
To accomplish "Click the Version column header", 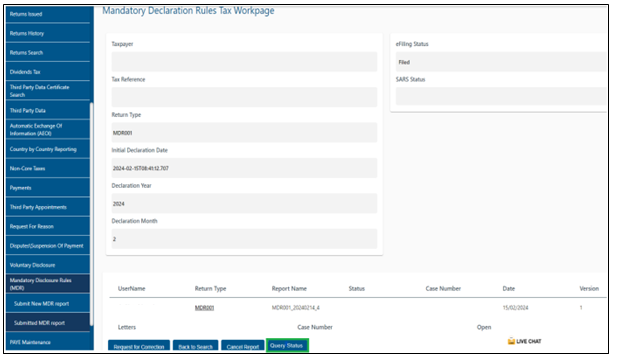I will [x=589, y=289].
